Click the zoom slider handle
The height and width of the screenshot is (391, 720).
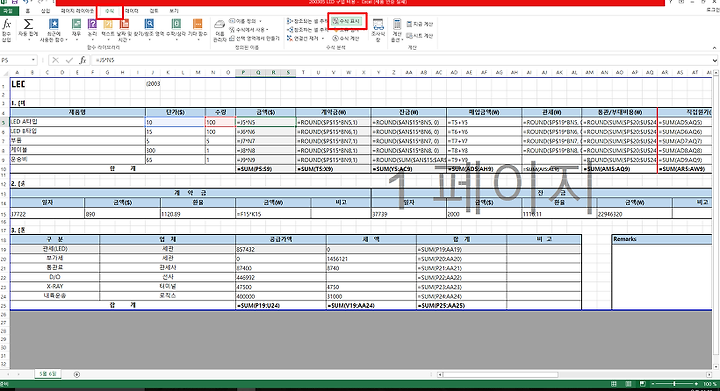pos(674,384)
